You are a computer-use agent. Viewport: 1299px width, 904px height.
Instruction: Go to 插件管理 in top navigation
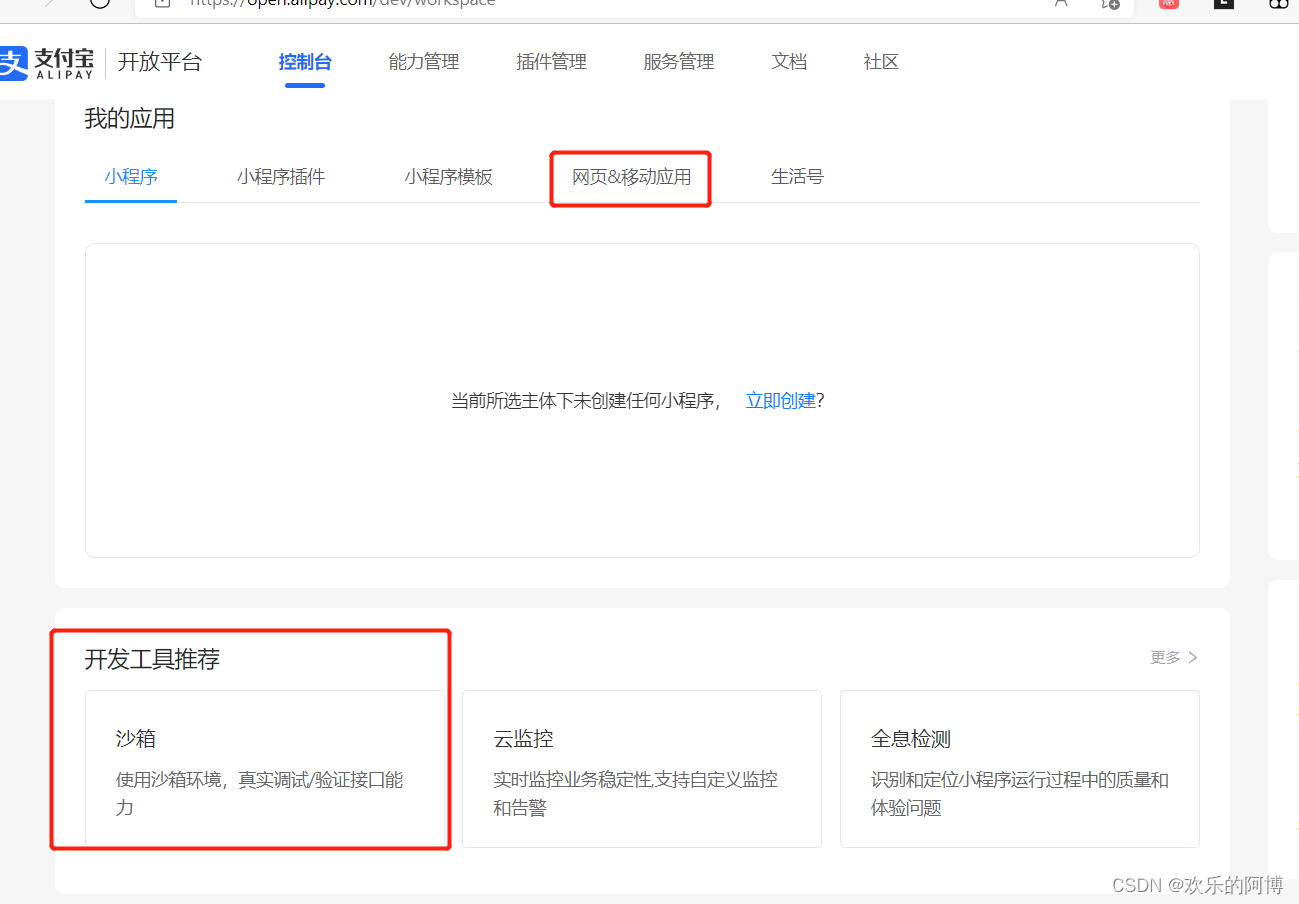[551, 62]
